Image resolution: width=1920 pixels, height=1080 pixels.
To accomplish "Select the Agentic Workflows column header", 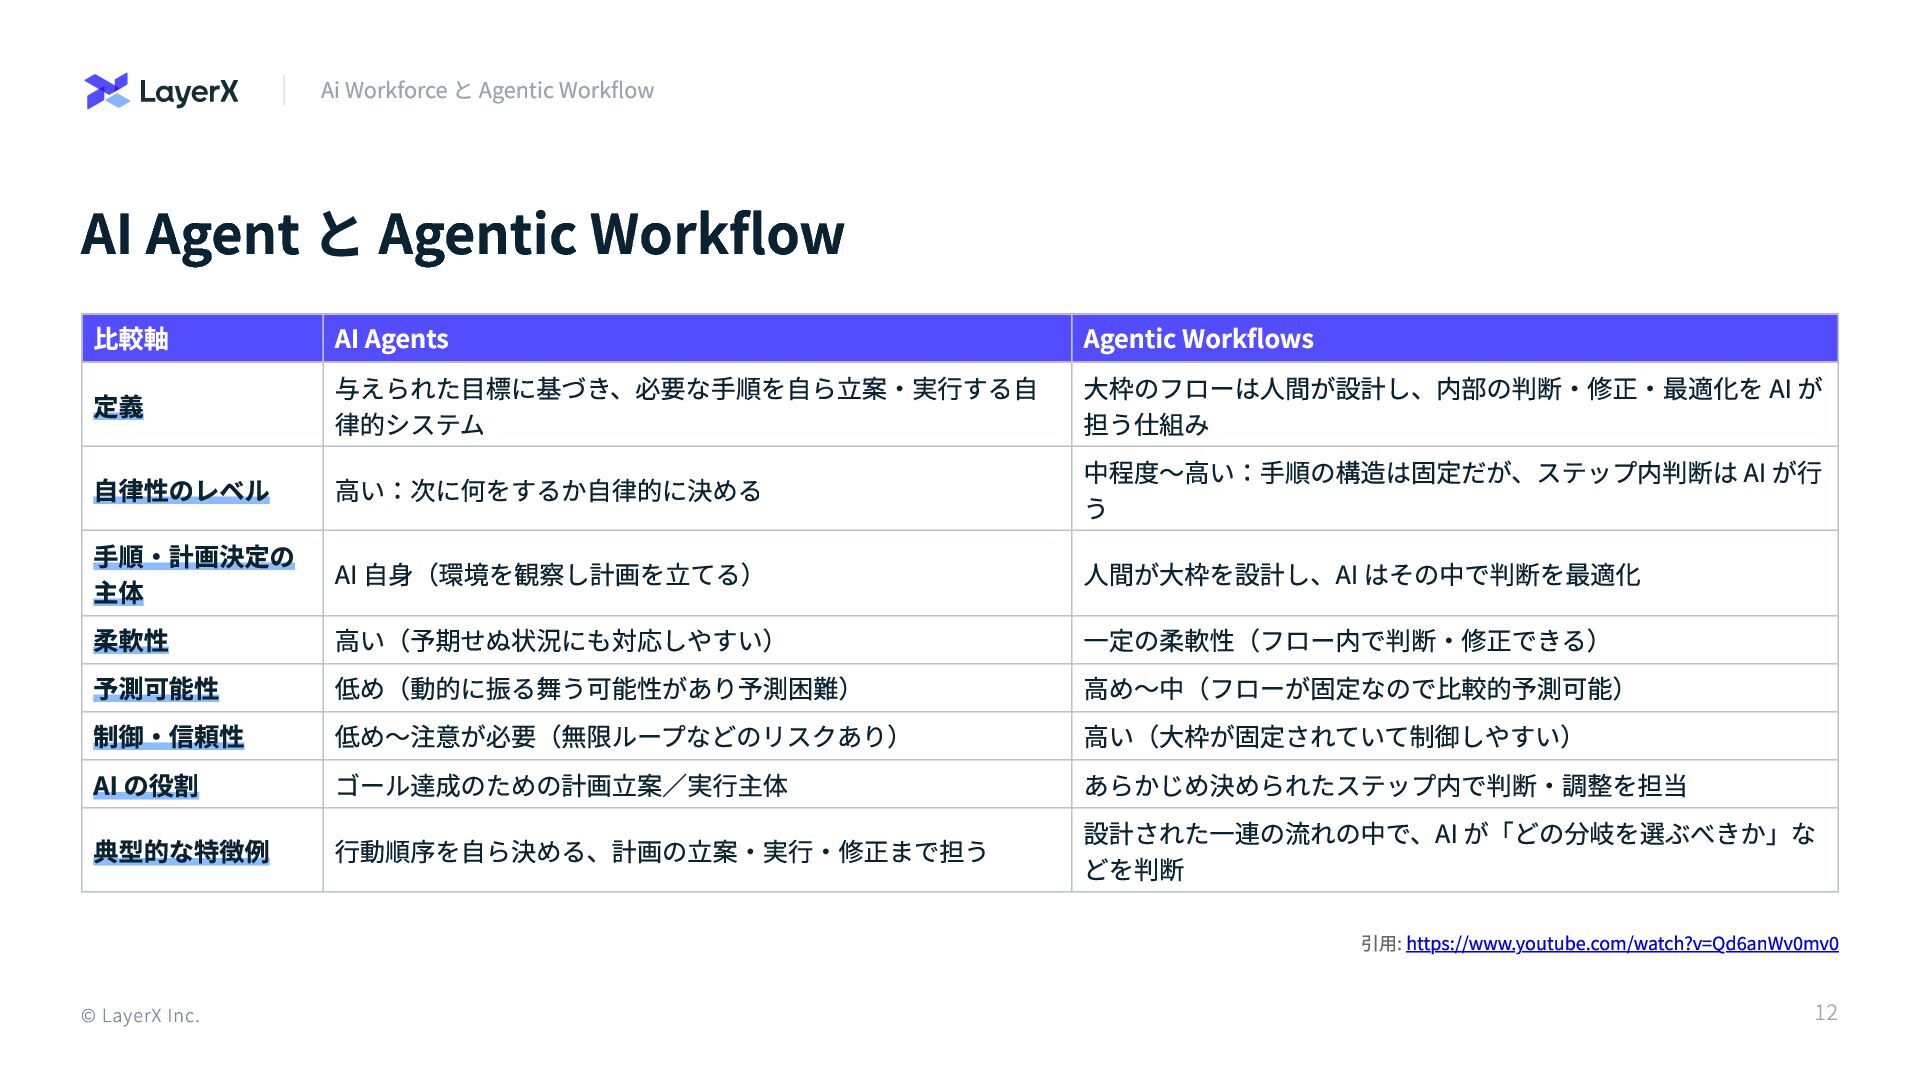I will (1198, 339).
